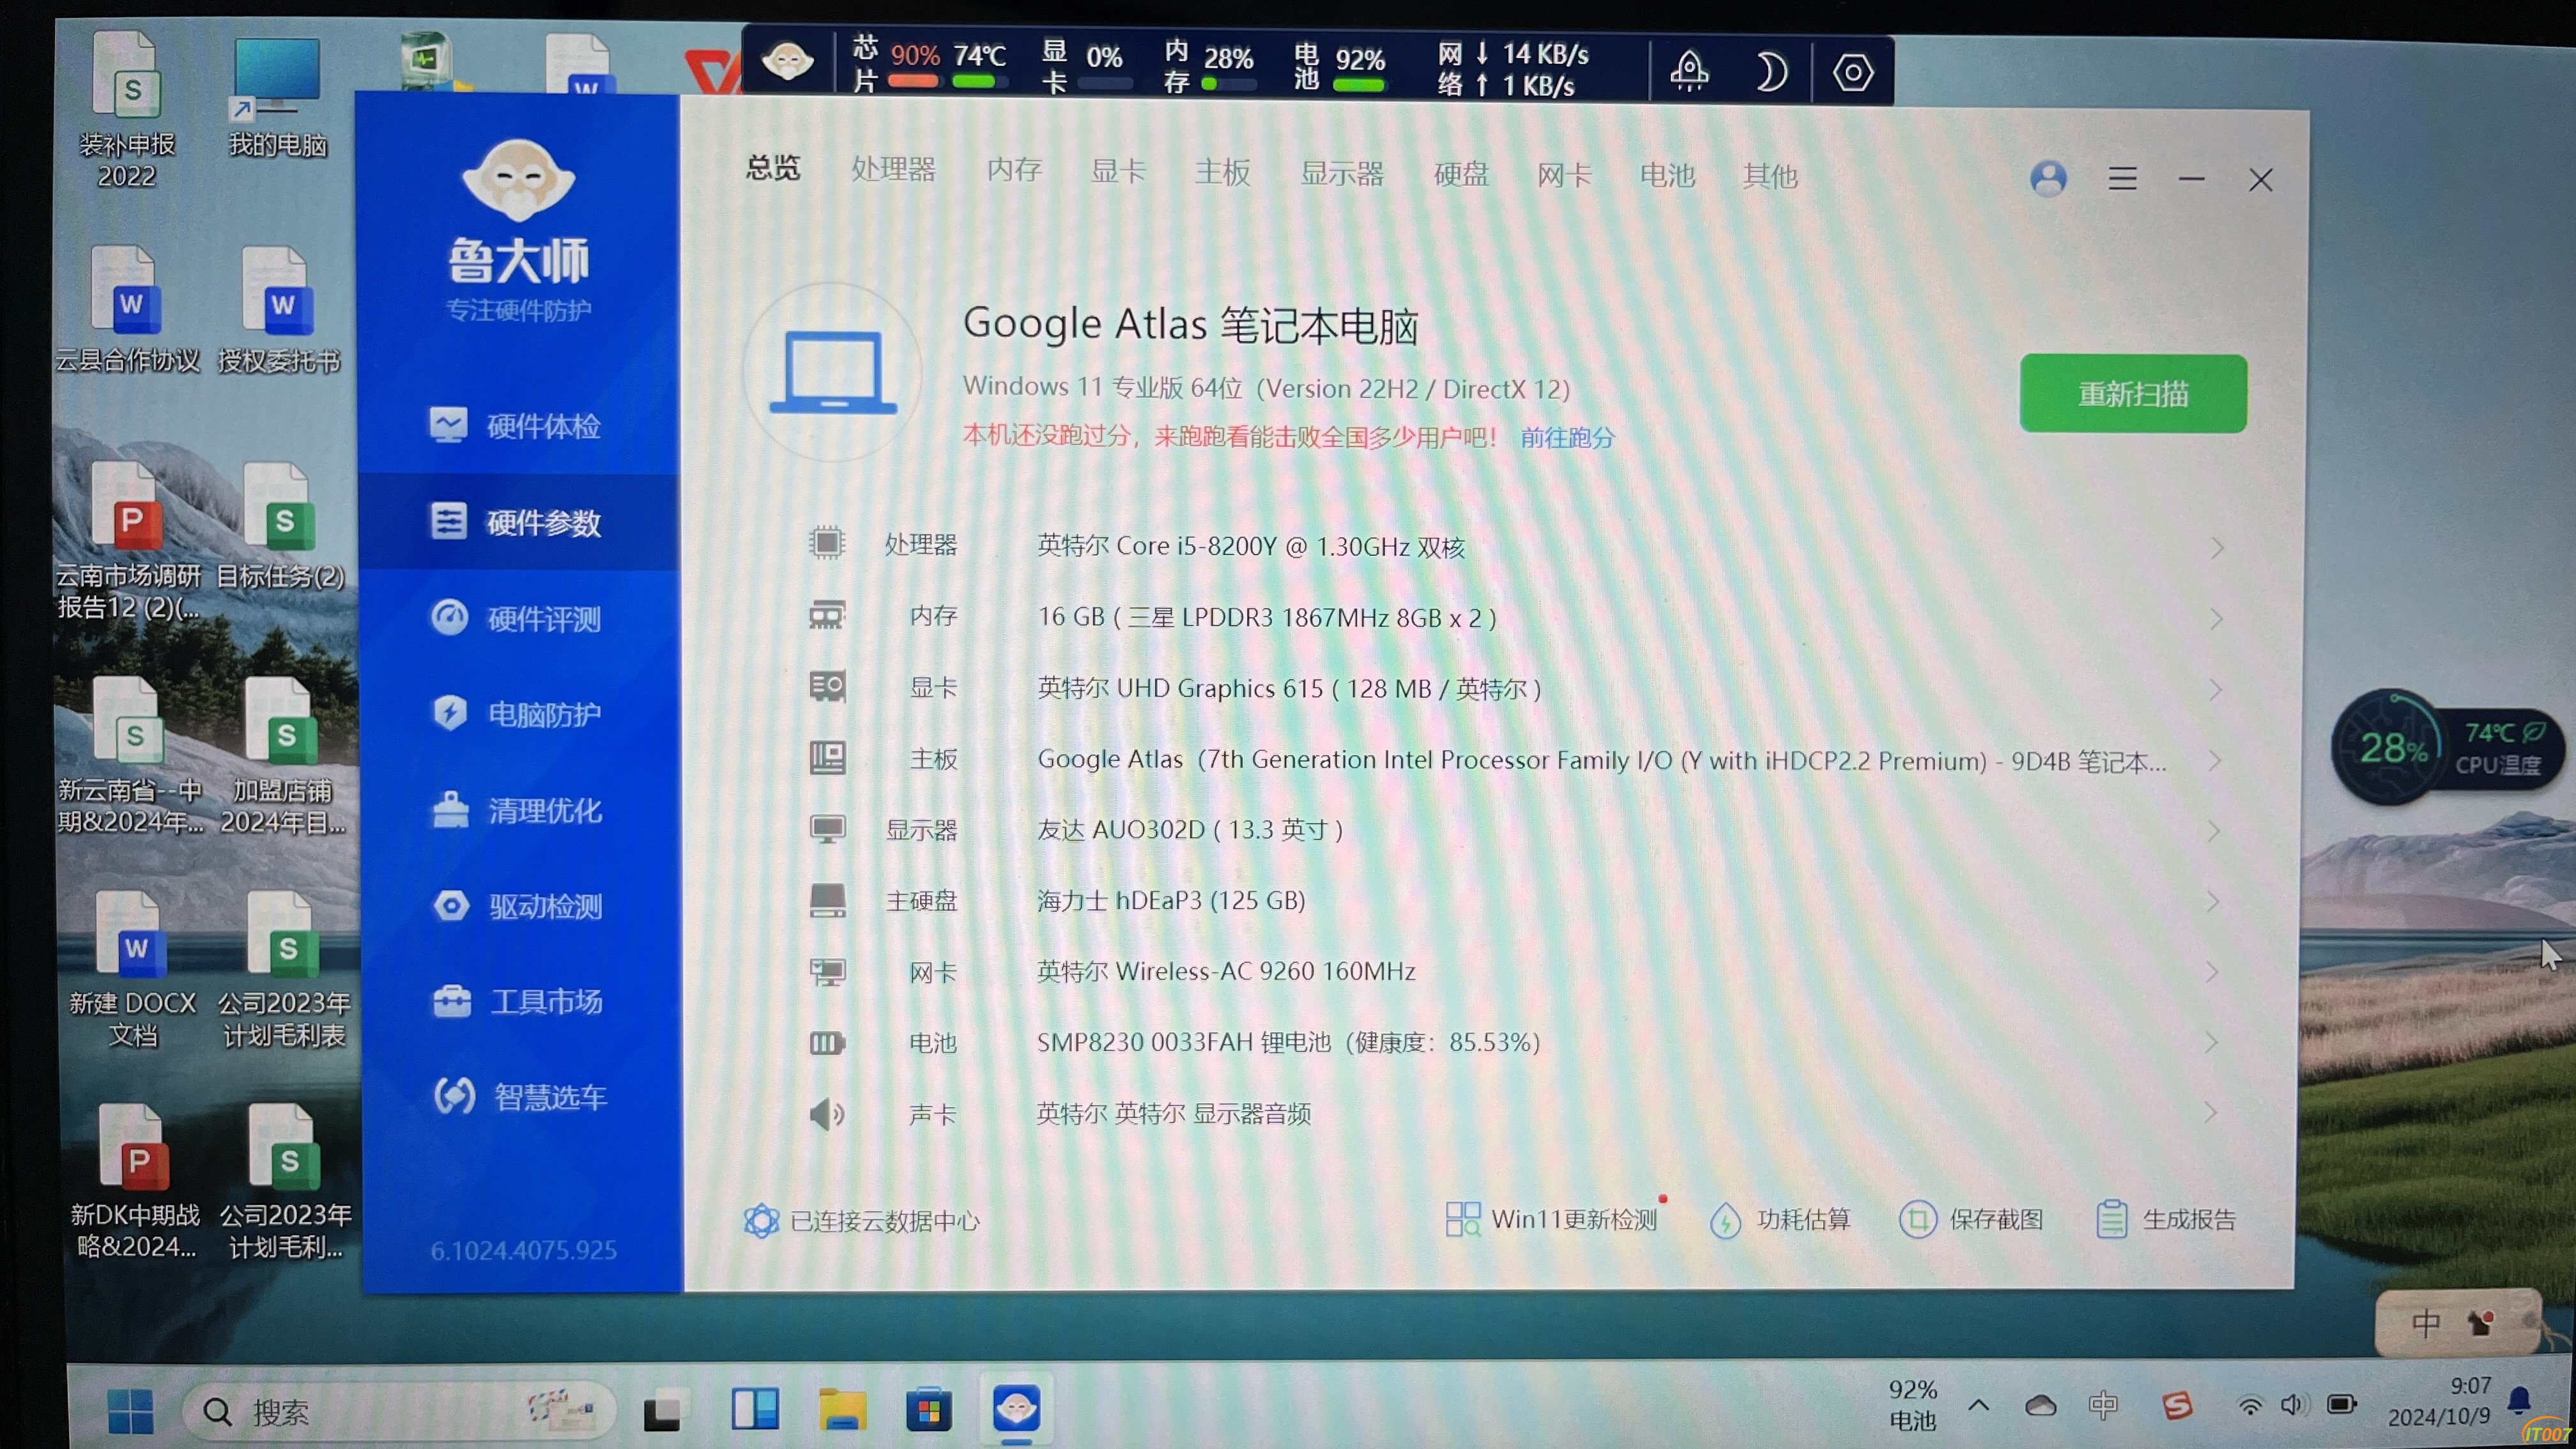The height and width of the screenshot is (1449, 2576).
Task: Click the memory module icon
Action: [827, 615]
